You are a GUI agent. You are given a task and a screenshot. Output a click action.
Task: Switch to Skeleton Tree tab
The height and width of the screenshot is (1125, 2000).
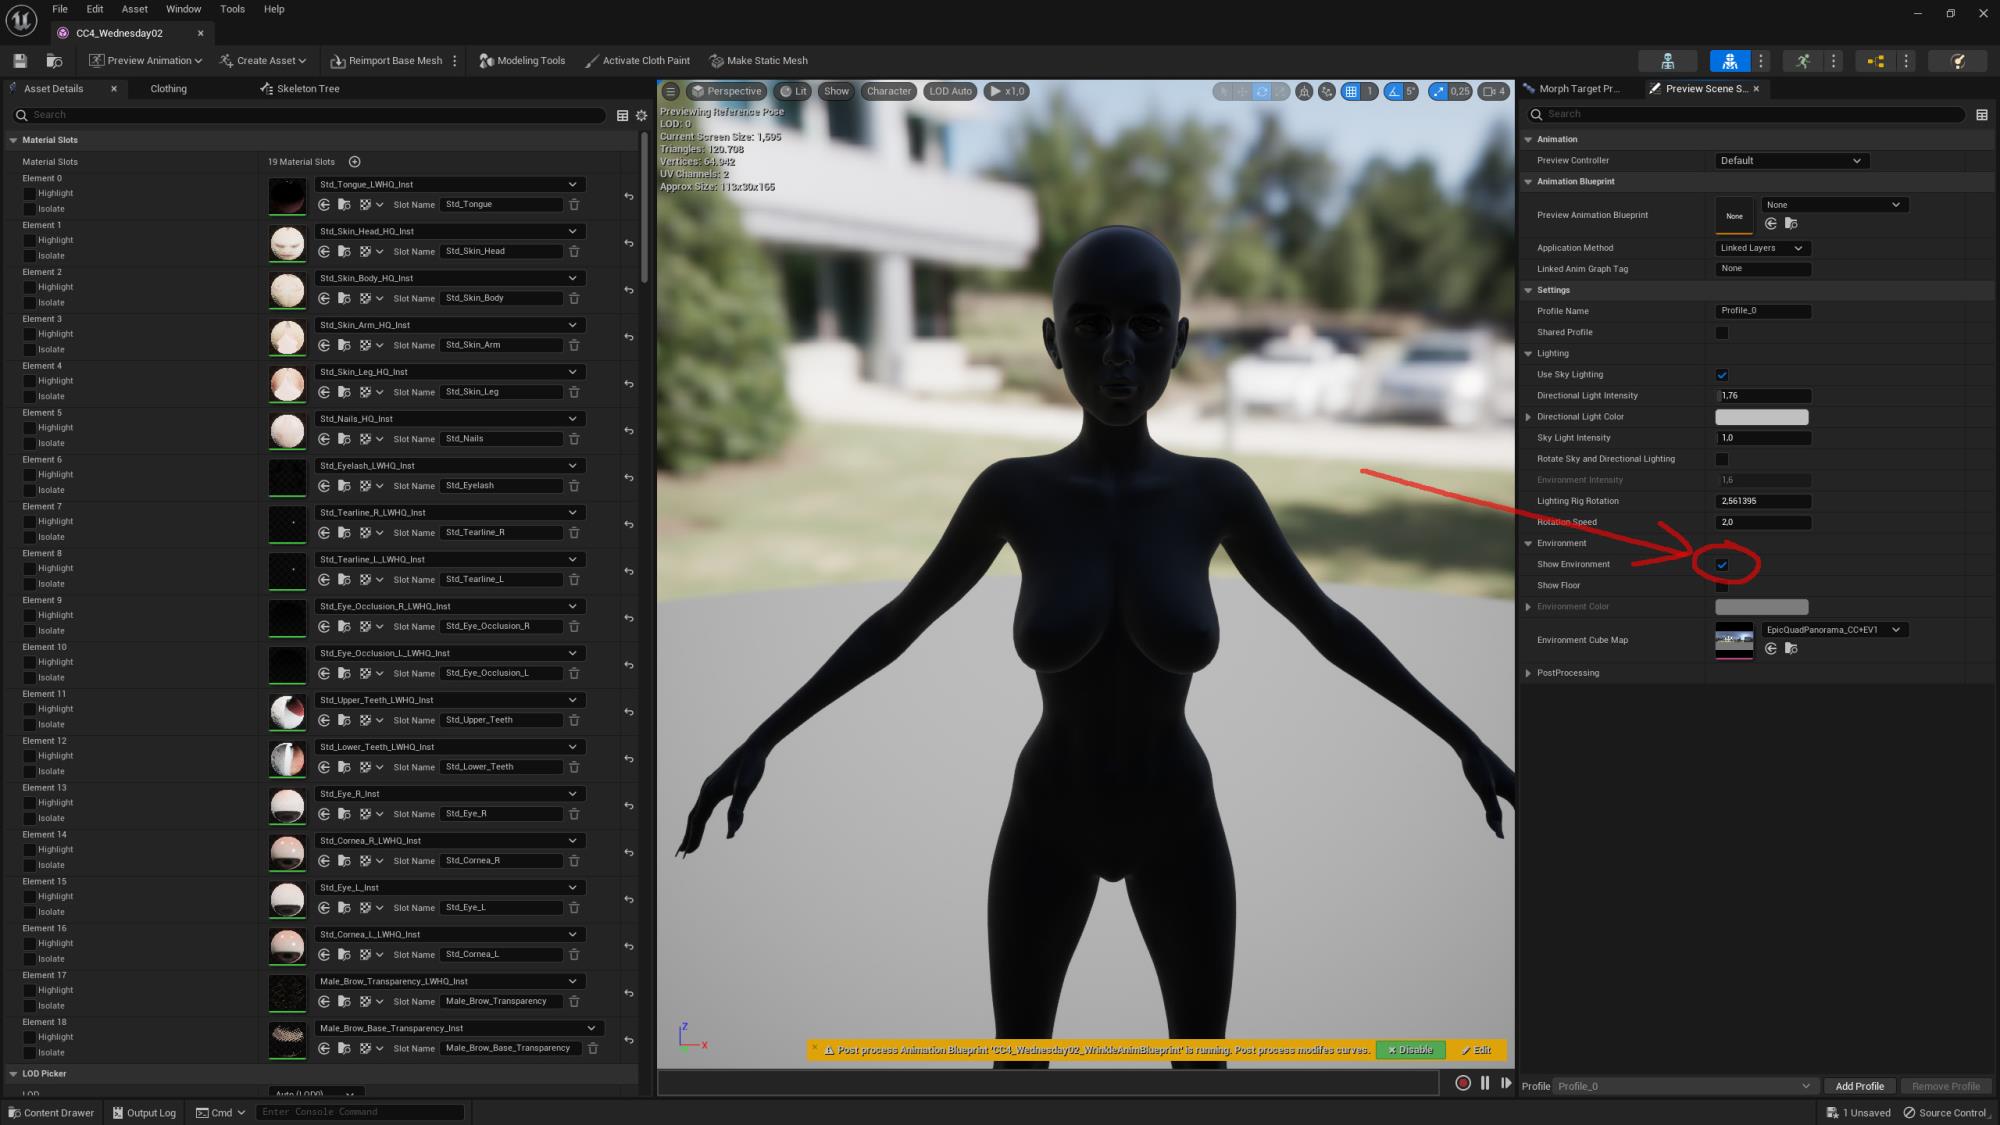pyautogui.click(x=300, y=89)
